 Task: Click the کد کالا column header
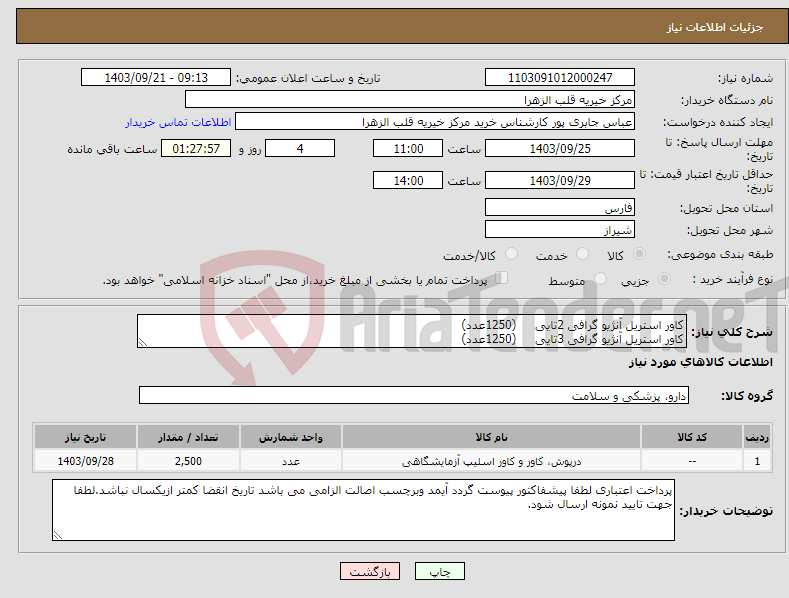coord(692,437)
